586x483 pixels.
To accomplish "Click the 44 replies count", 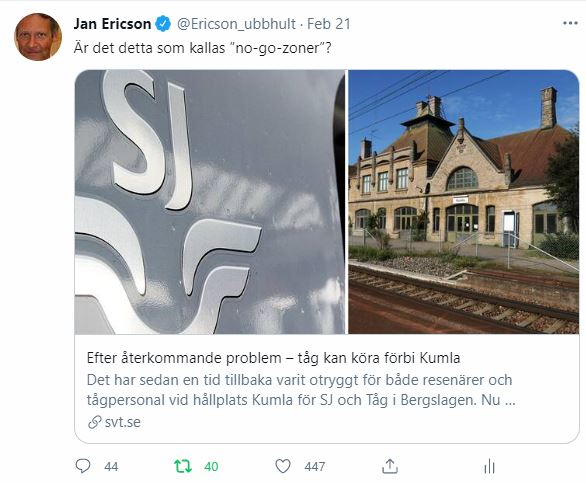I will coord(111,467).
